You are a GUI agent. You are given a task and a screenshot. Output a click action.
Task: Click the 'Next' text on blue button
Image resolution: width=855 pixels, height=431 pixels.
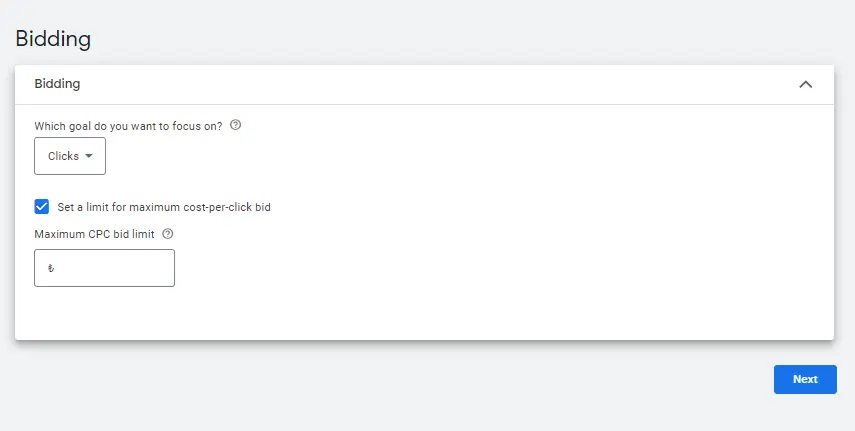pyautogui.click(x=805, y=379)
